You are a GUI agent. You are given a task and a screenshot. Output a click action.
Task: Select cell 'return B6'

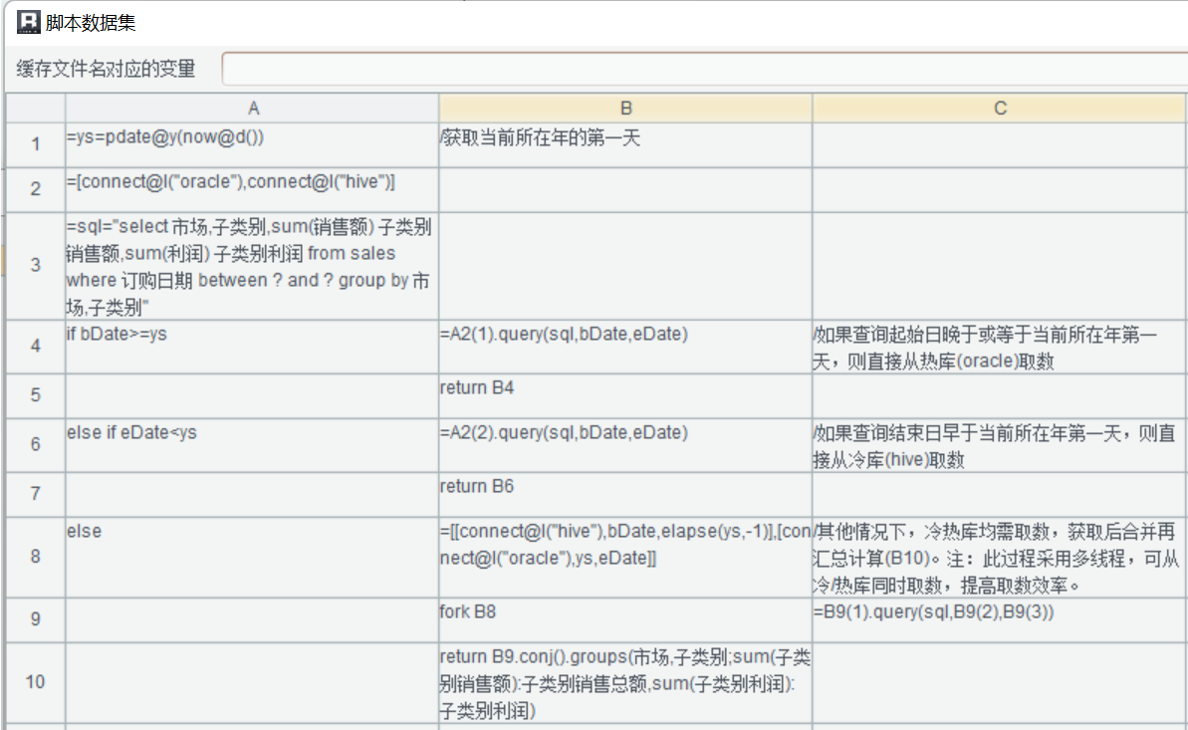tap(625, 494)
